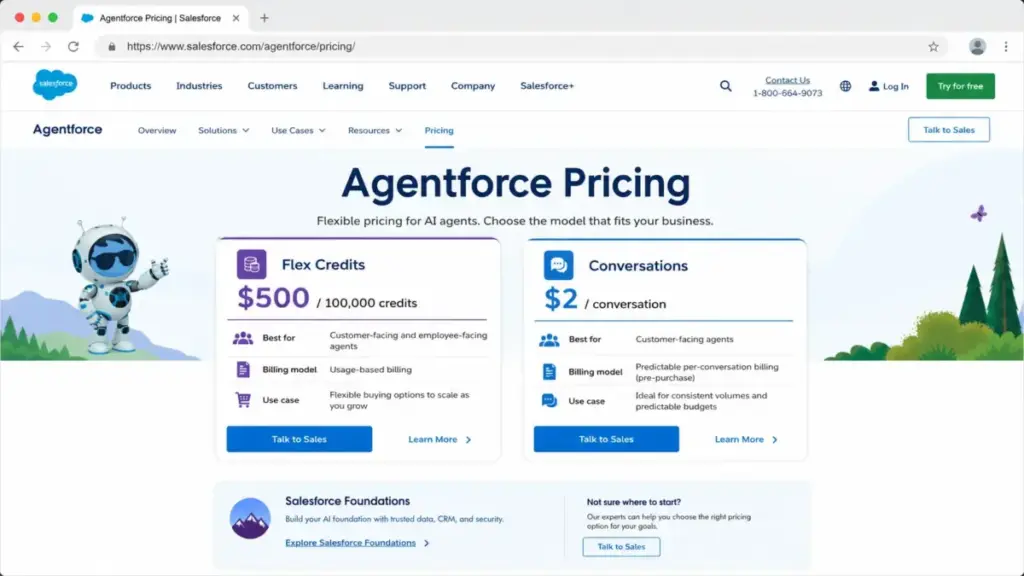Click the $500 price text
Image resolution: width=1024 pixels, height=576 pixels.
[x=273, y=298]
